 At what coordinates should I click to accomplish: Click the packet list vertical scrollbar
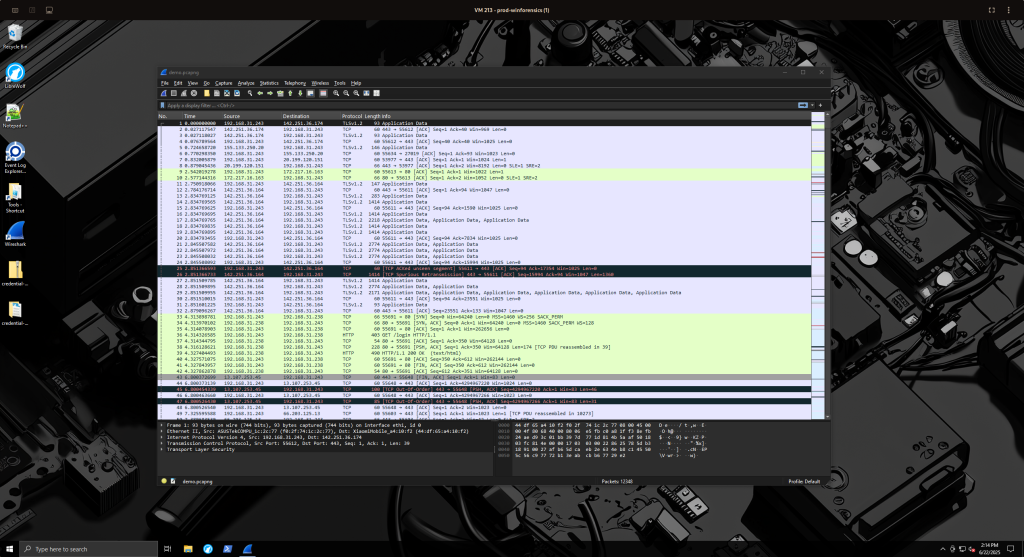coord(827,266)
